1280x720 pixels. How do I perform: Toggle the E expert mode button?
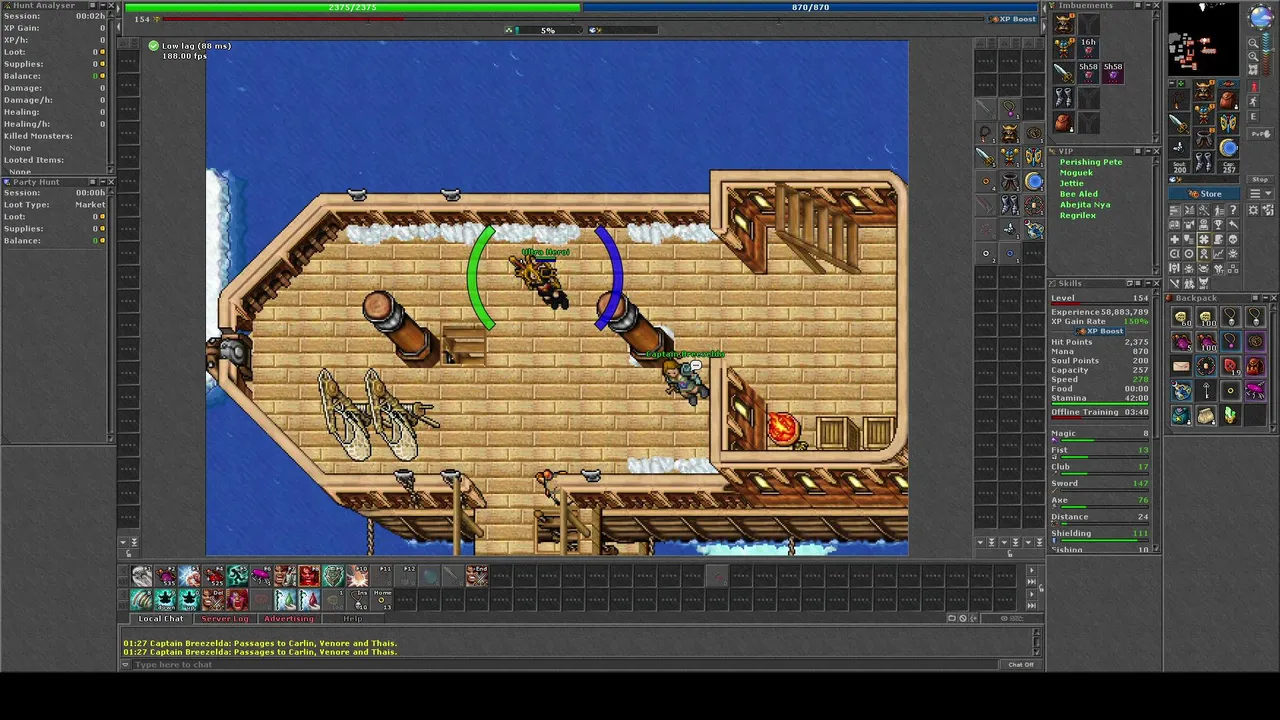pos(1254,118)
